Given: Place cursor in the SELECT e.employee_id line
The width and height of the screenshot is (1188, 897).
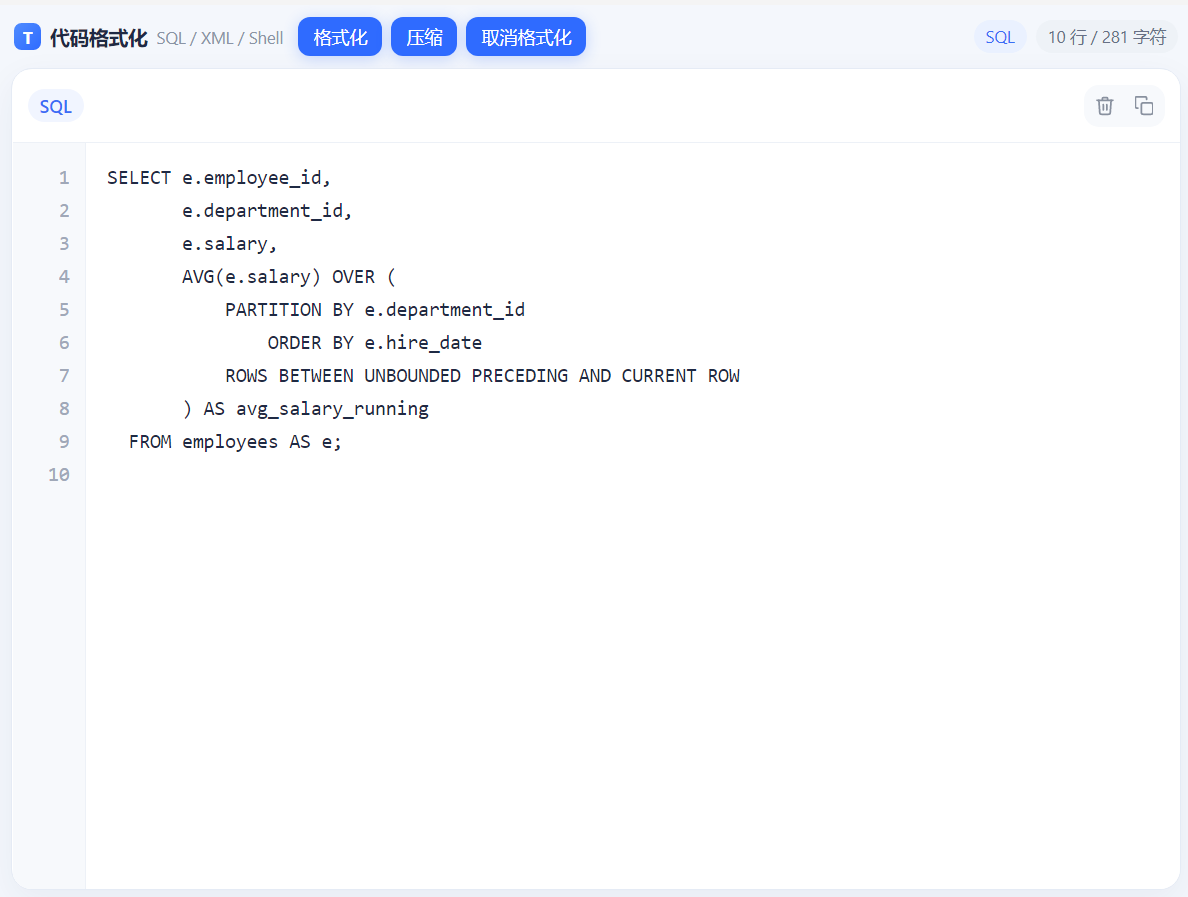Looking at the screenshot, I should click(x=219, y=178).
